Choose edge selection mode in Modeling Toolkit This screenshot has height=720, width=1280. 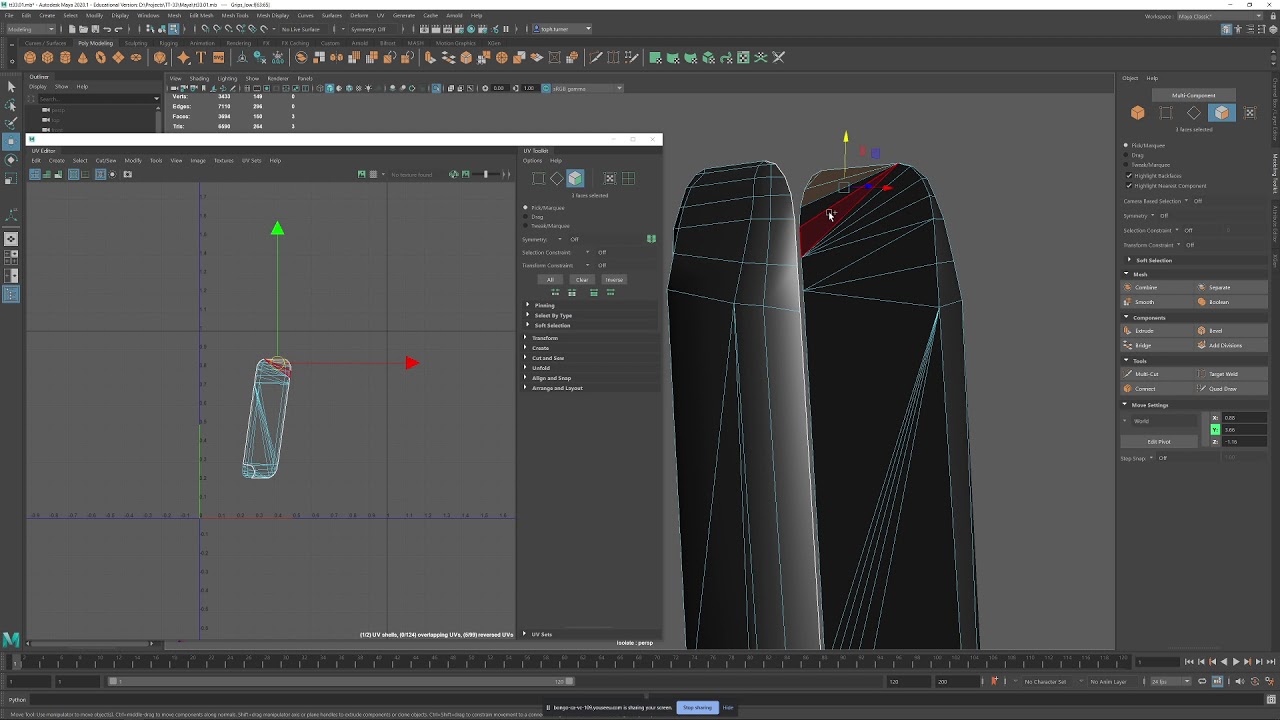point(1193,113)
